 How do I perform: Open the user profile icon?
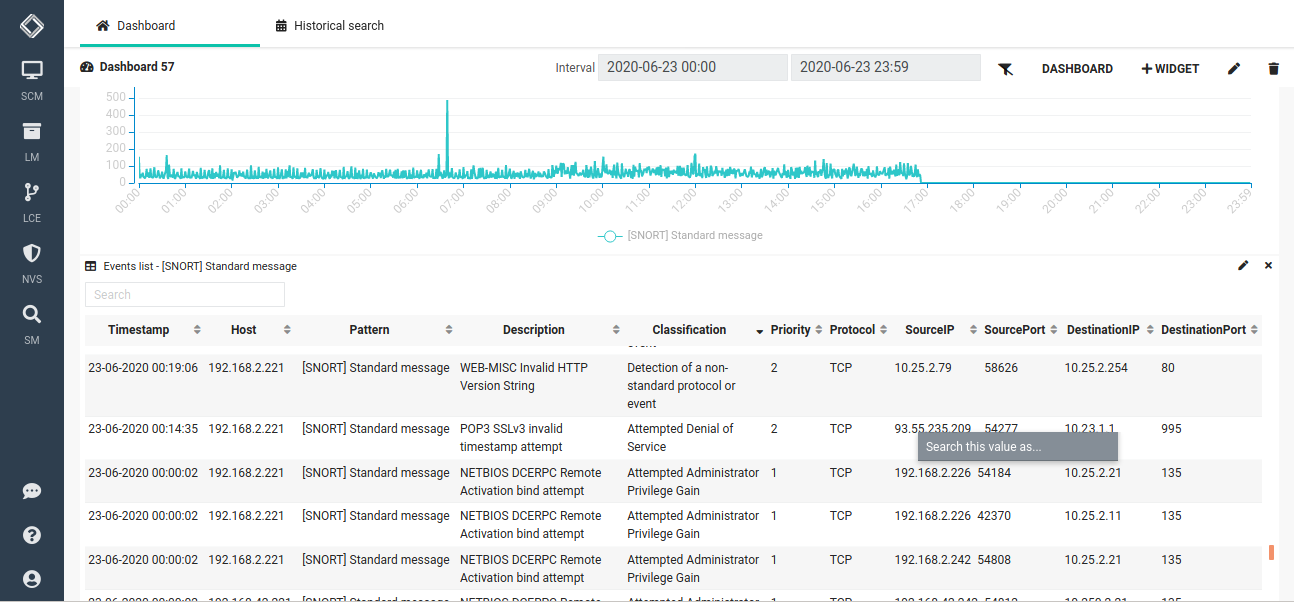32,579
